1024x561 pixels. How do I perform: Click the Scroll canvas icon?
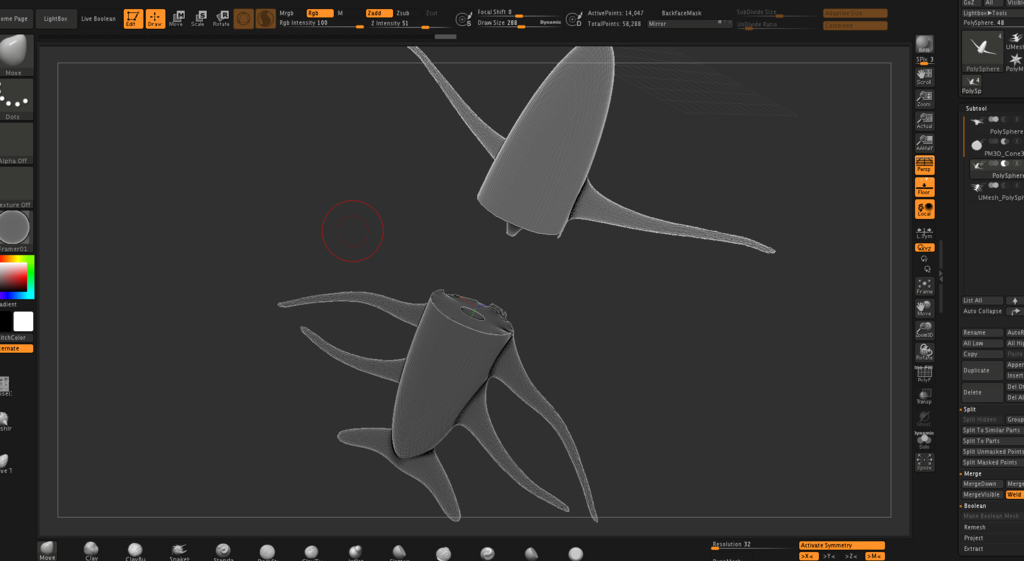click(x=924, y=77)
